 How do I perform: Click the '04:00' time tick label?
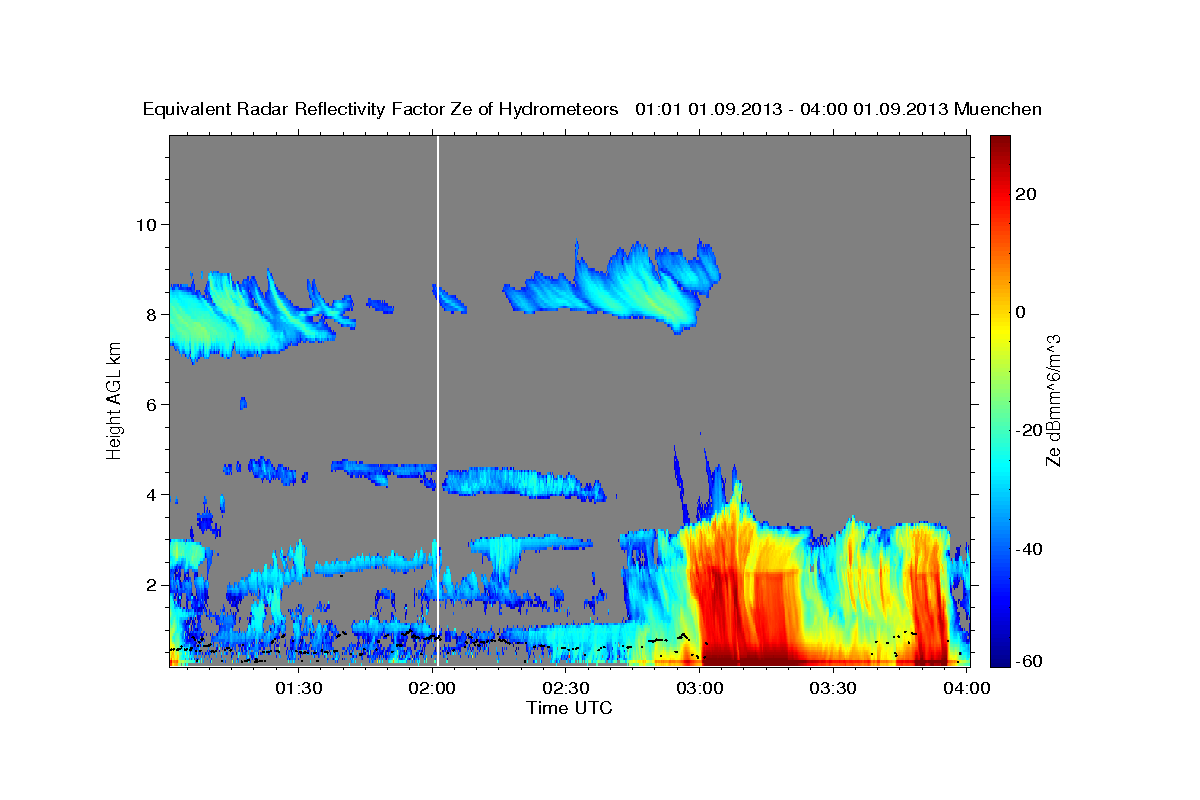967,688
